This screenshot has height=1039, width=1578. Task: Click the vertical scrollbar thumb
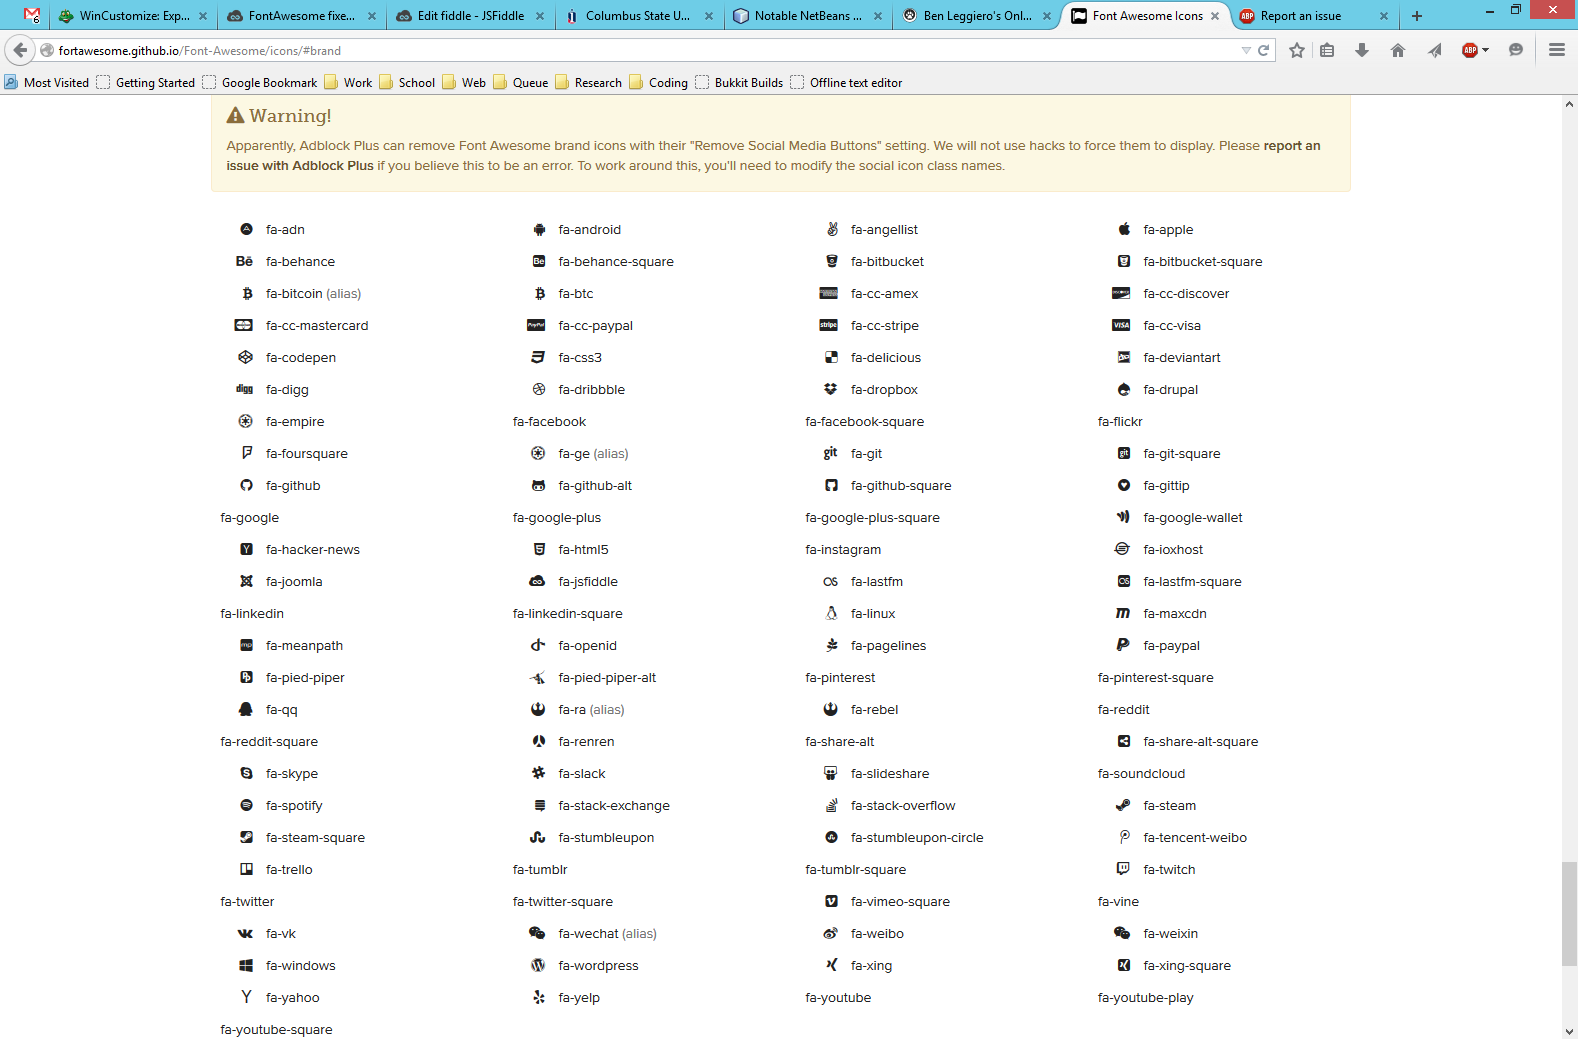coord(1569,913)
